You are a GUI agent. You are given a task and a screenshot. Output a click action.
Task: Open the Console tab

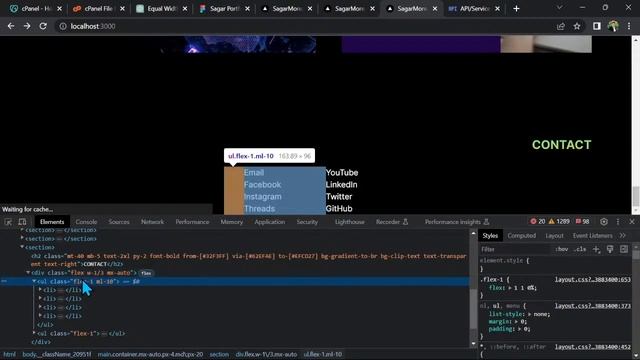86,222
